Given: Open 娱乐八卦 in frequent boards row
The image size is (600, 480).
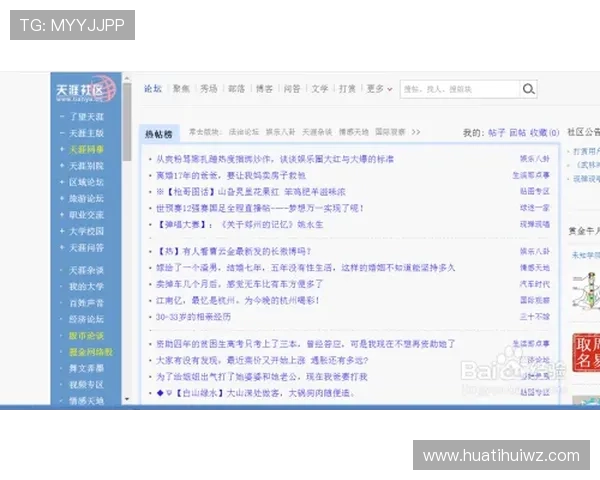Looking at the screenshot, I should [280, 132].
